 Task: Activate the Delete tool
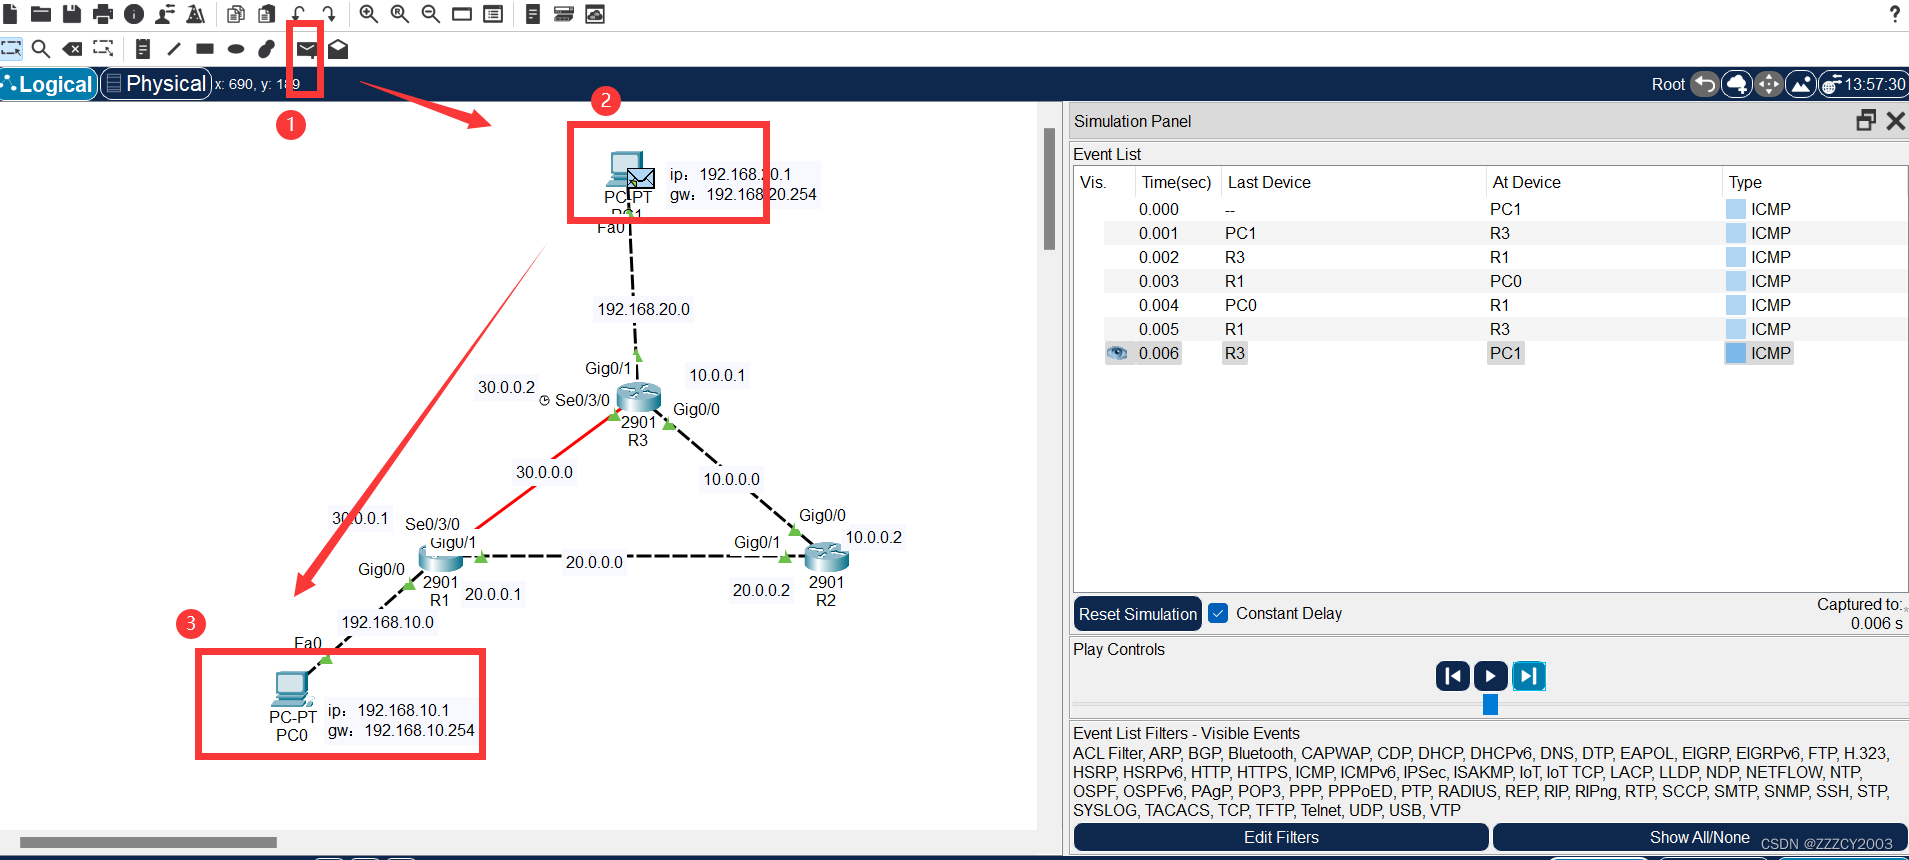[x=72, y=49]
